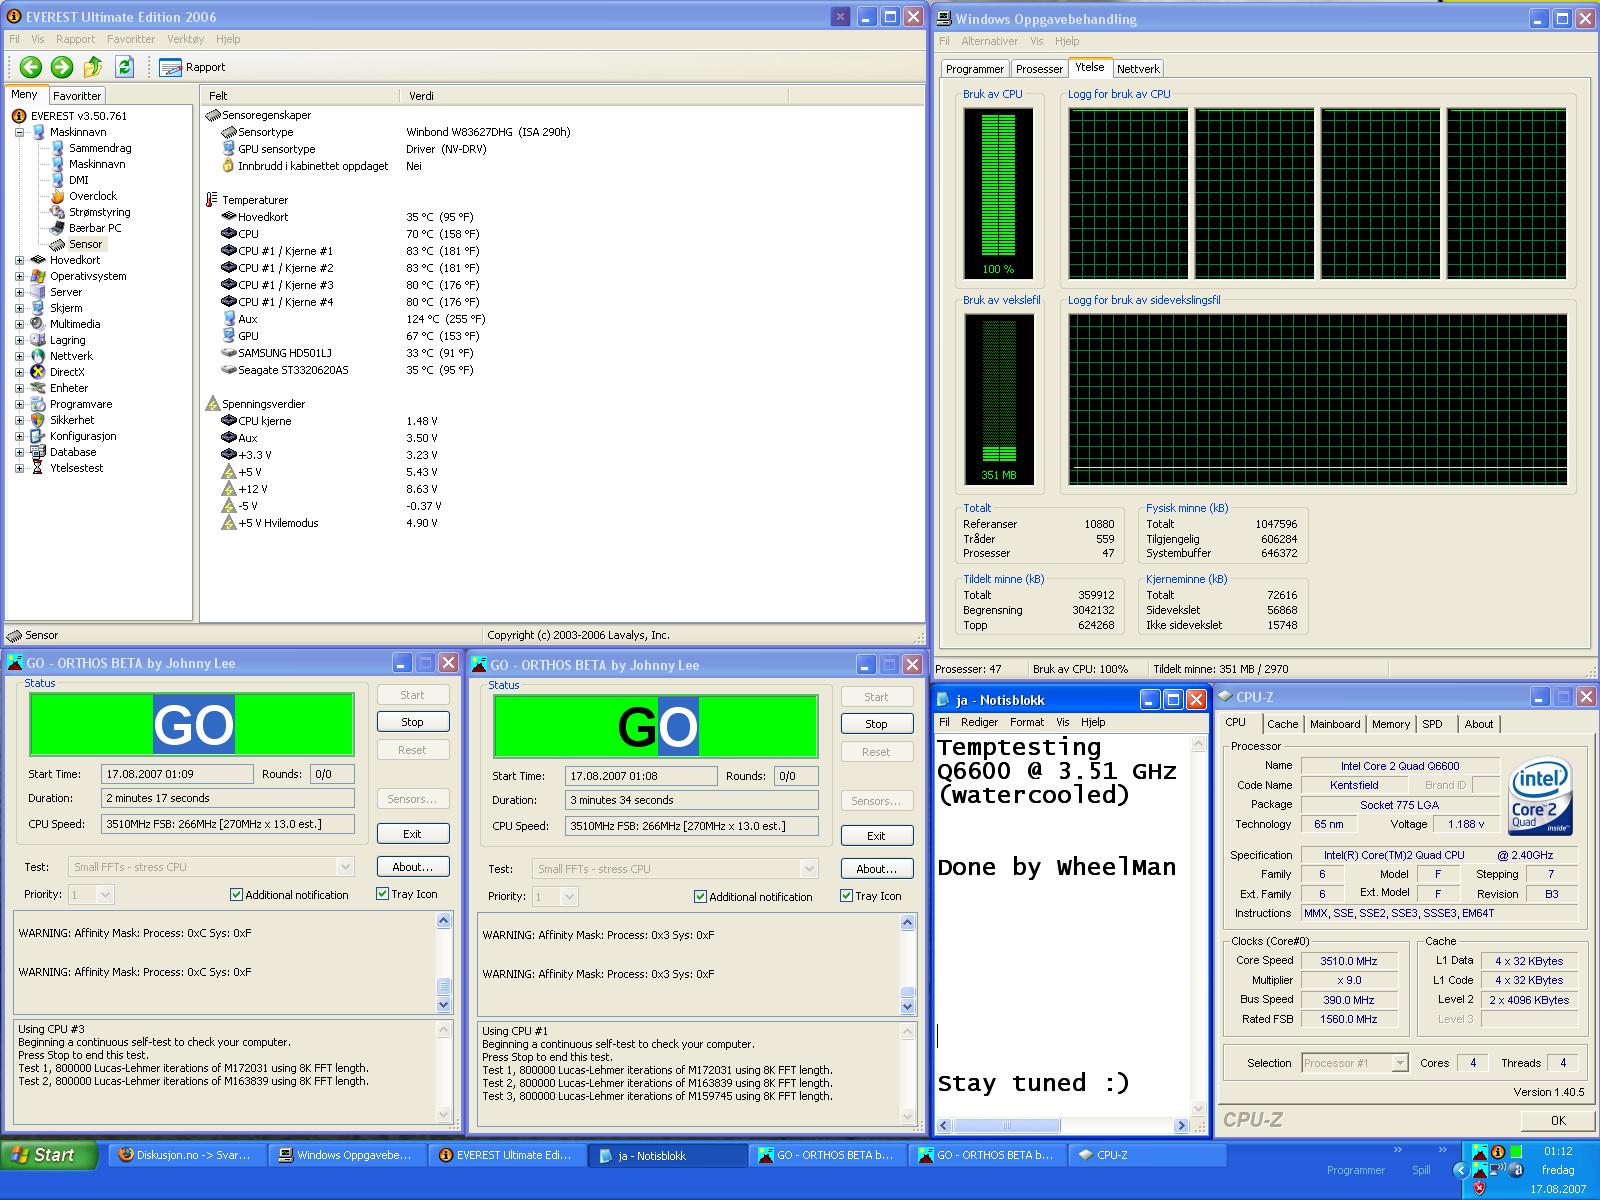Toggle Tray Icon in left ORTHOS window

click(382, 894)
